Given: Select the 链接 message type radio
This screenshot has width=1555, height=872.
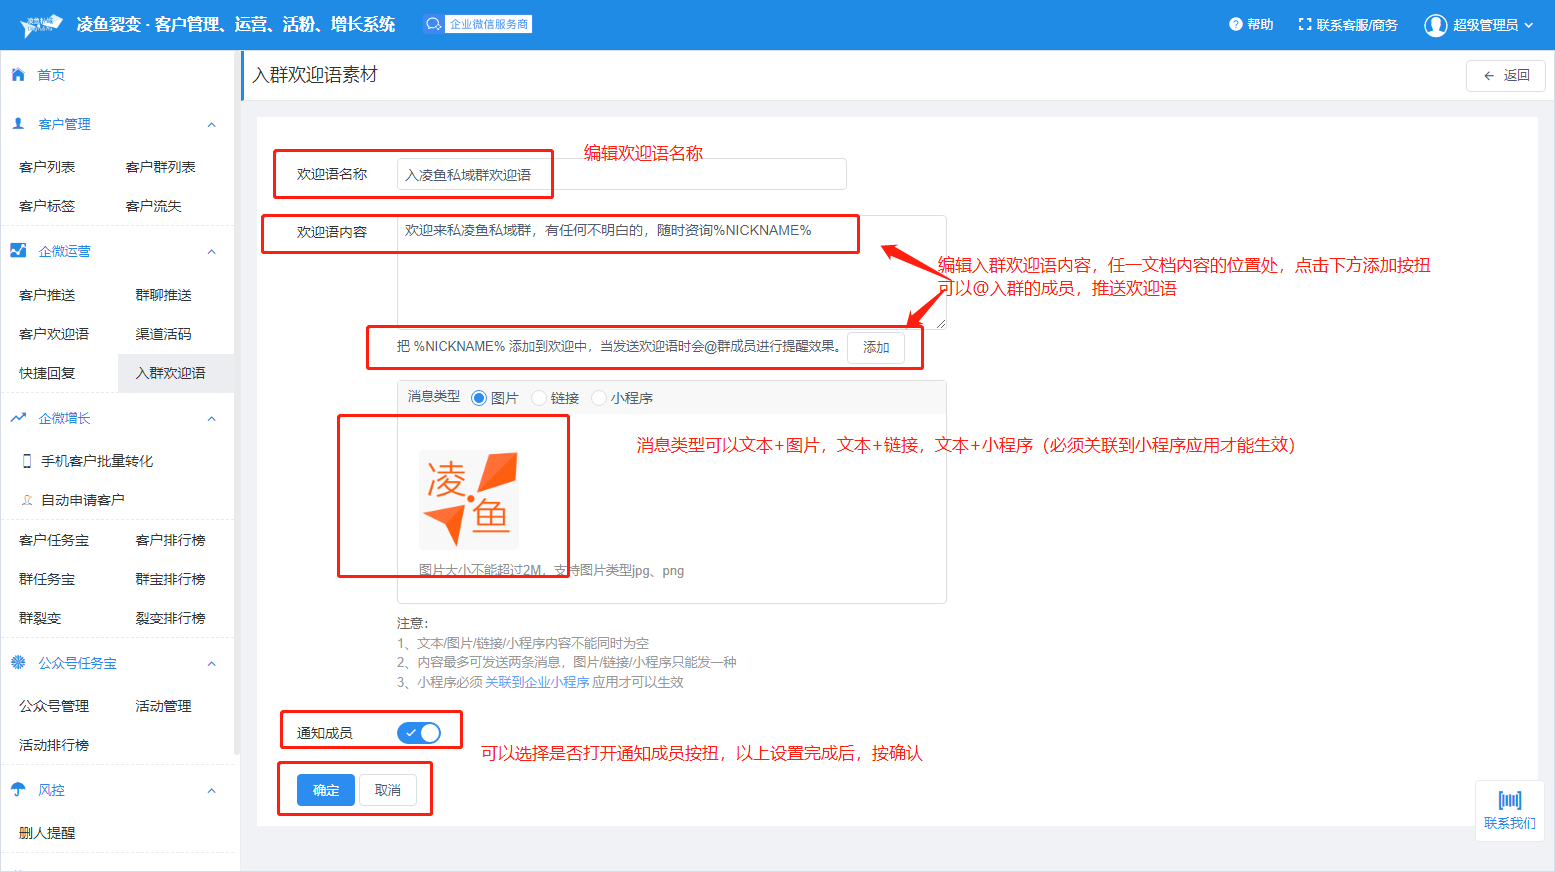Looking at the screenshot, I should [539, 398].
